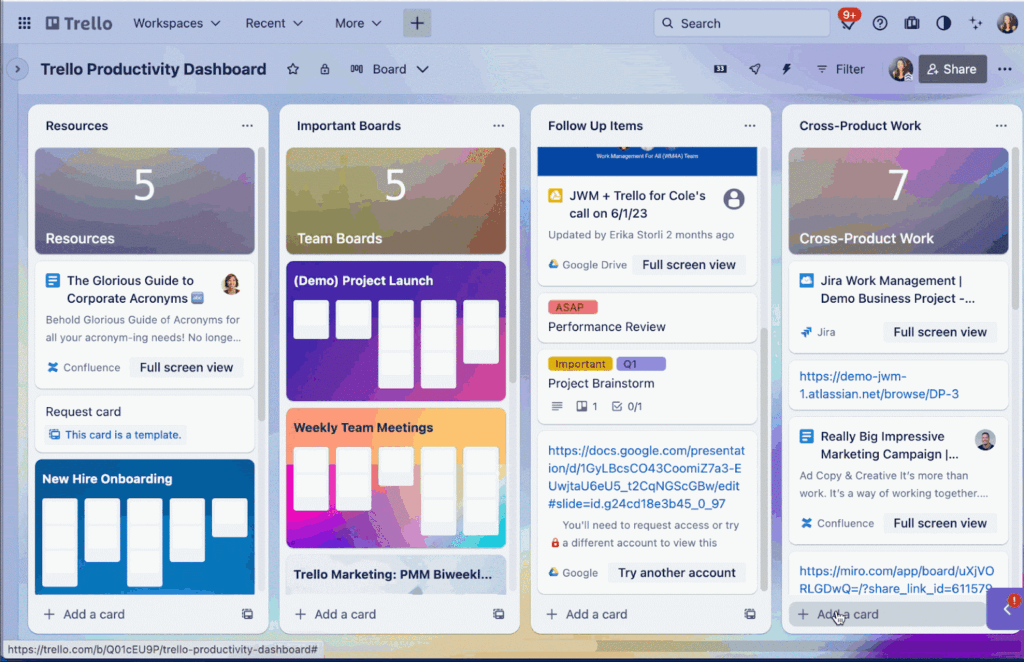
Task: Open the More menu in top bar
Action: click(358, 23)
